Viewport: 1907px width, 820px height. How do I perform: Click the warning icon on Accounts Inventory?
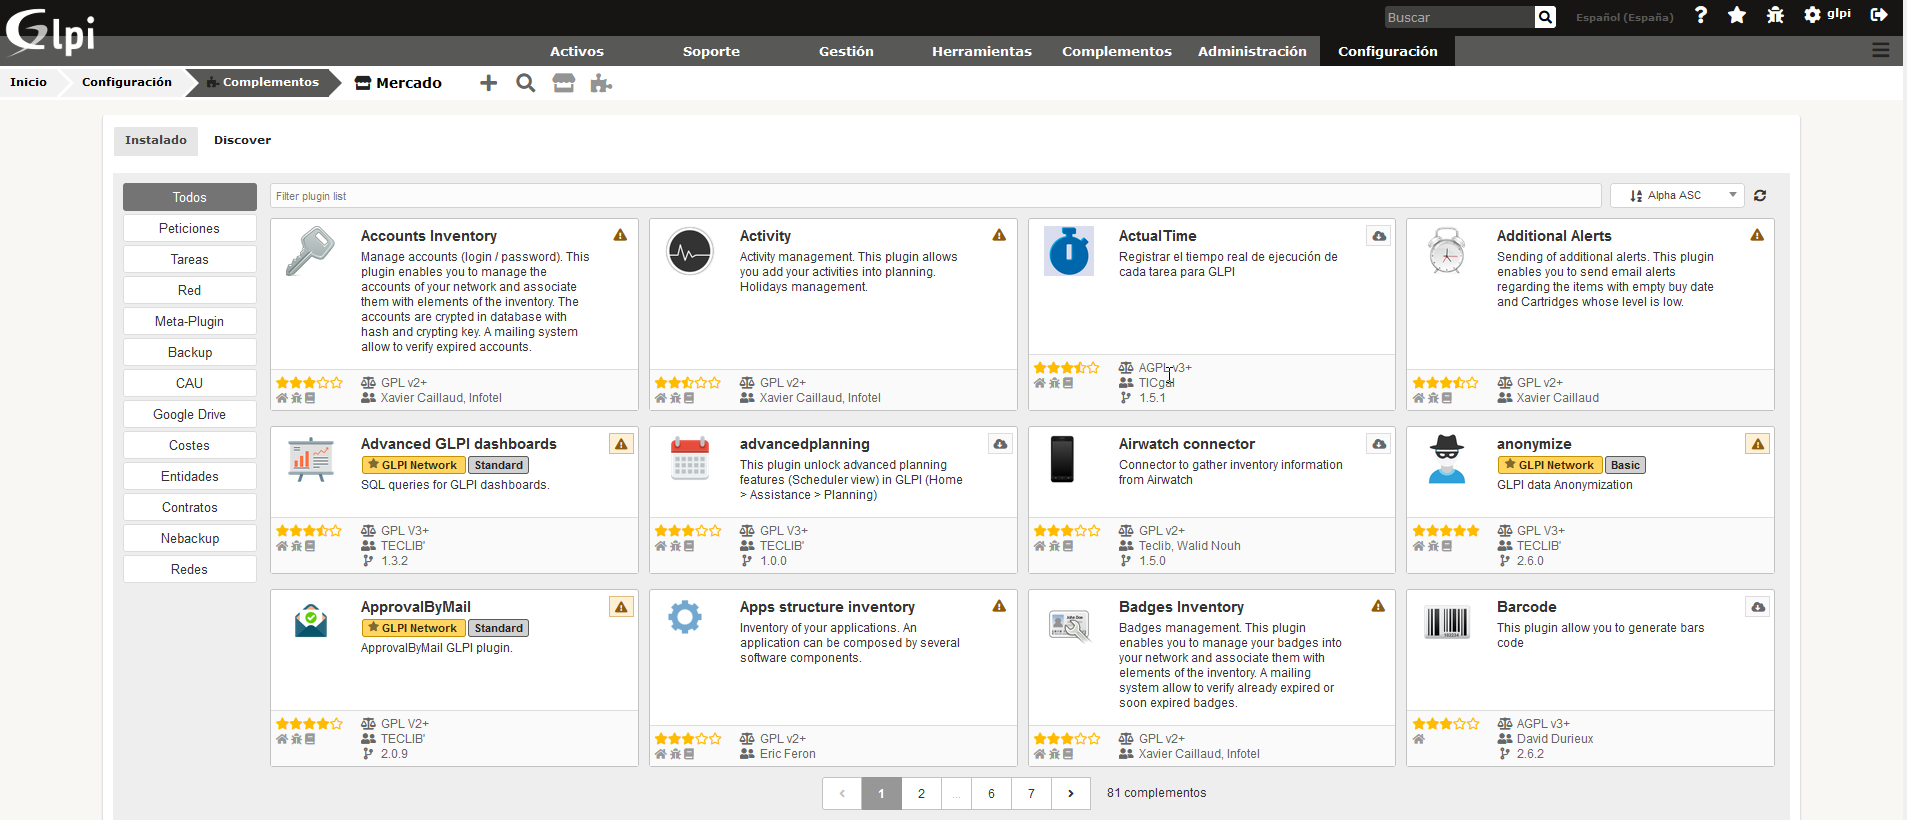(x=620, y=235)
